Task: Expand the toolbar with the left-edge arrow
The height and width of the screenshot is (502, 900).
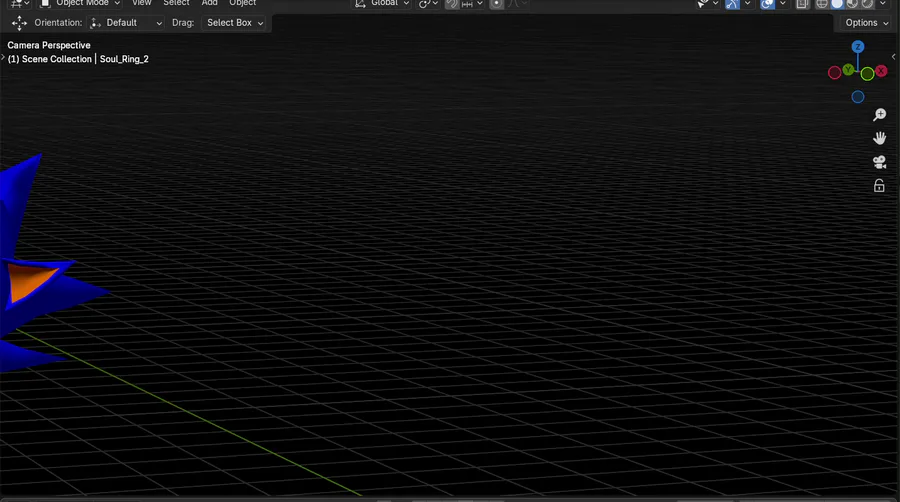Action: point(3,57)
